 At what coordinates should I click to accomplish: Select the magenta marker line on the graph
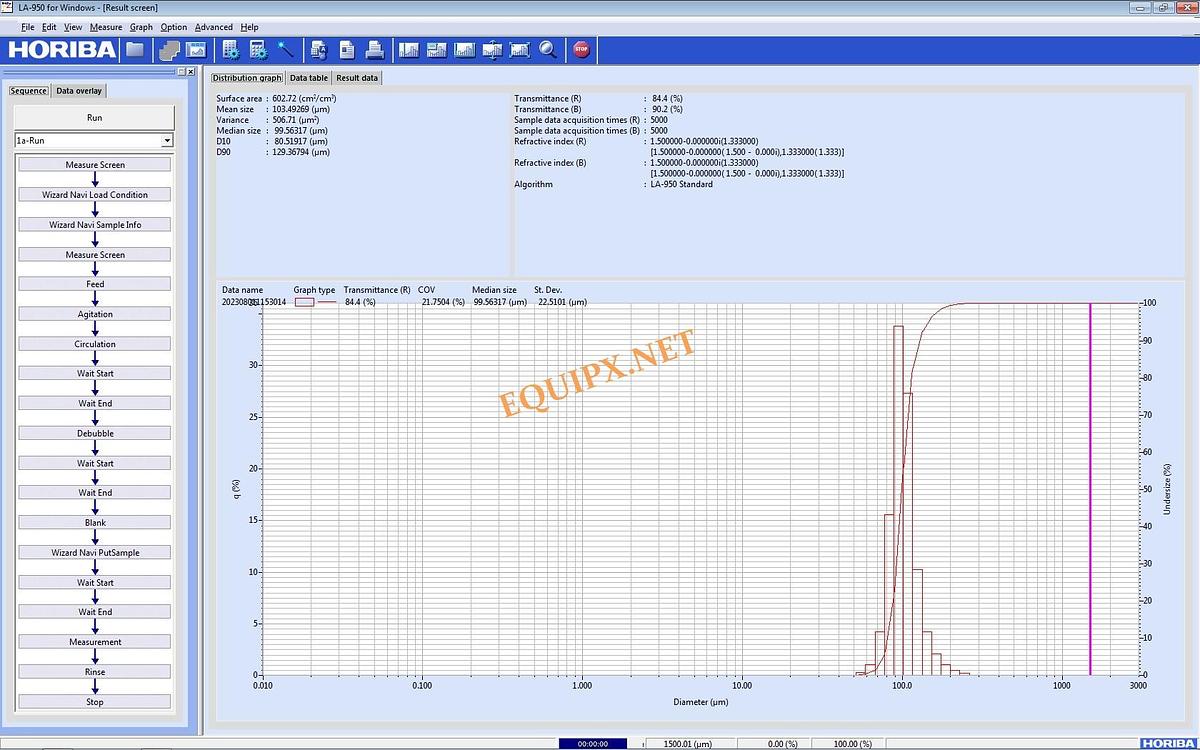[x=1089, y=490]
